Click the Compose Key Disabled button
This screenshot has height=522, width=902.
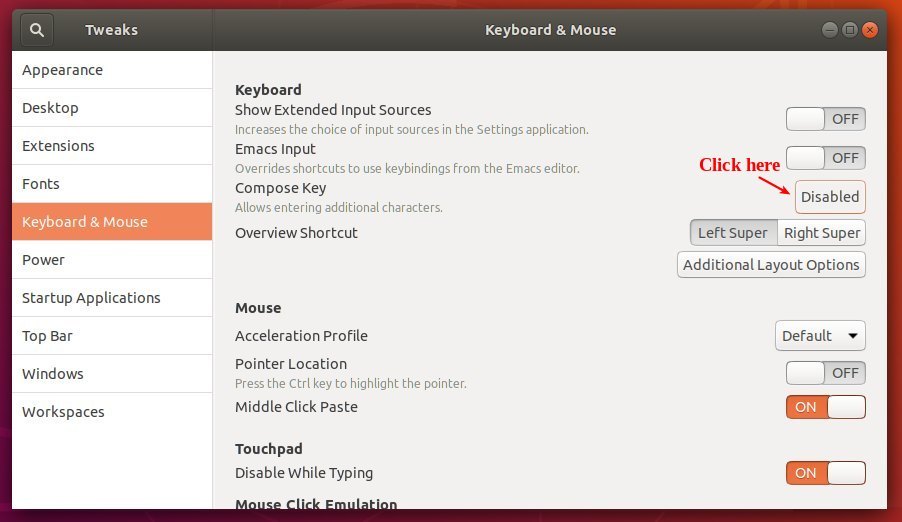[x=830, y=197]
